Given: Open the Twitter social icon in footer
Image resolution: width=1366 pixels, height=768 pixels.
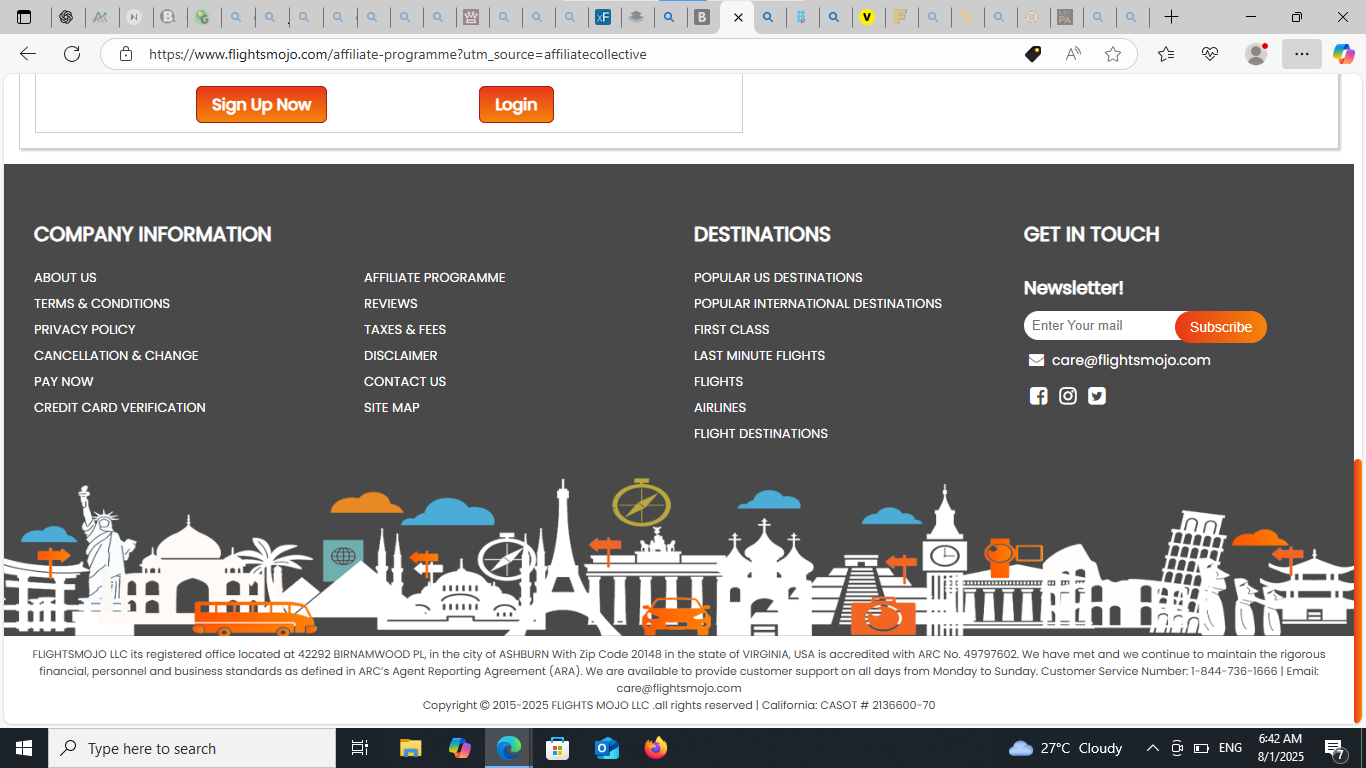Looking at the screenshot, I should tap(1097, 396).
